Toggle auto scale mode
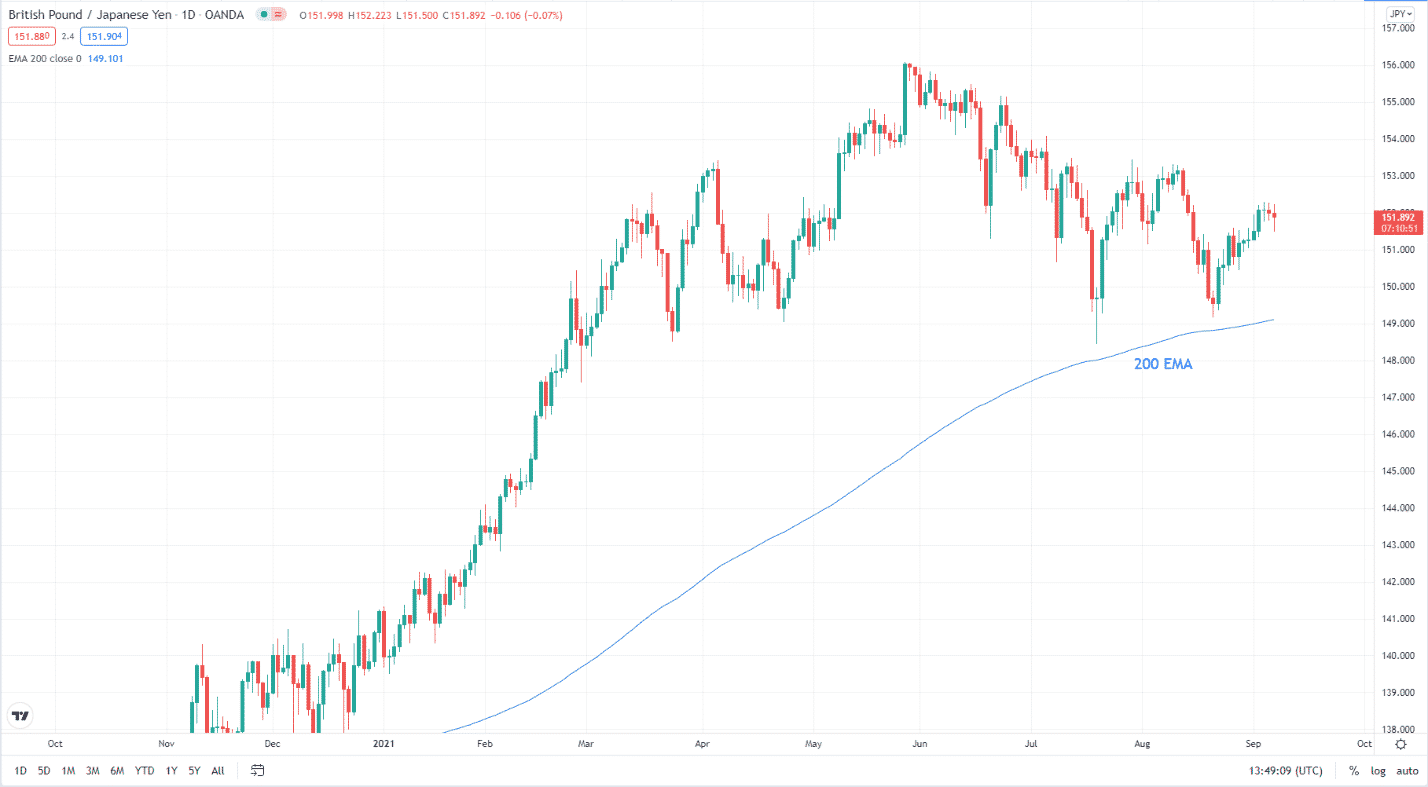This screenshot has width=1428, height=787. [1407, 771]
